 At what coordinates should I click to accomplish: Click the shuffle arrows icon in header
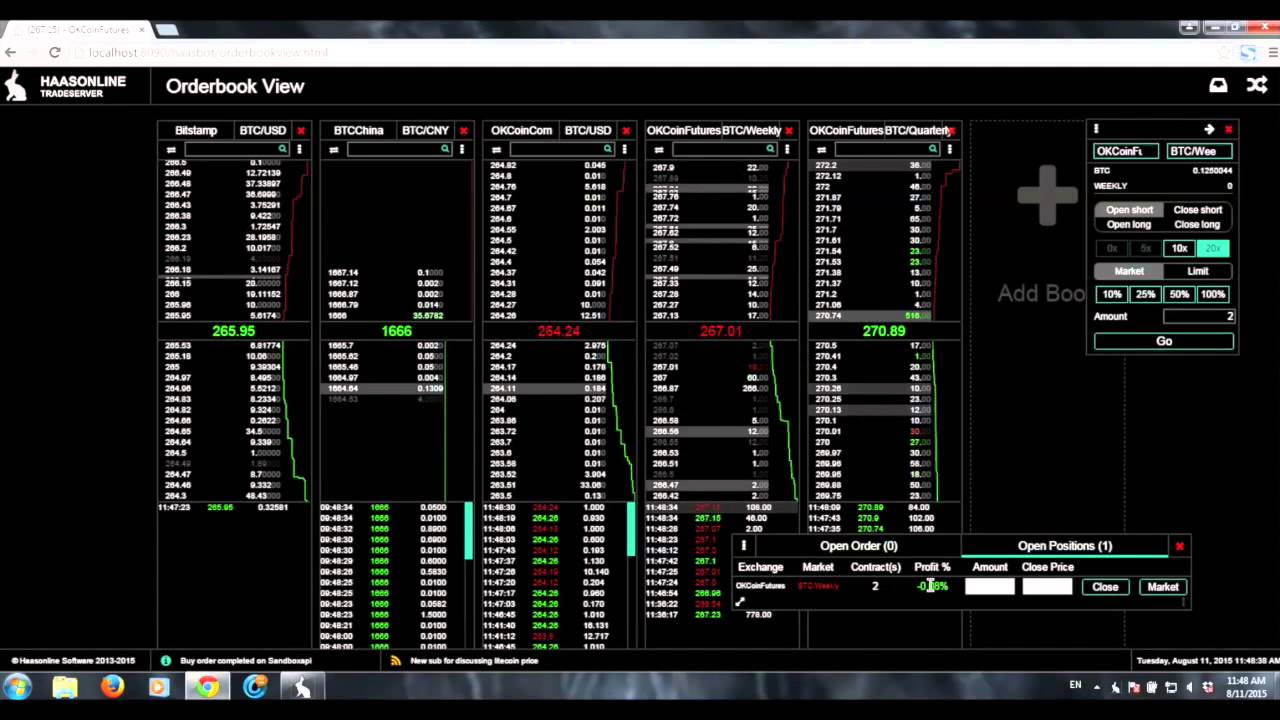[1257, 86]
